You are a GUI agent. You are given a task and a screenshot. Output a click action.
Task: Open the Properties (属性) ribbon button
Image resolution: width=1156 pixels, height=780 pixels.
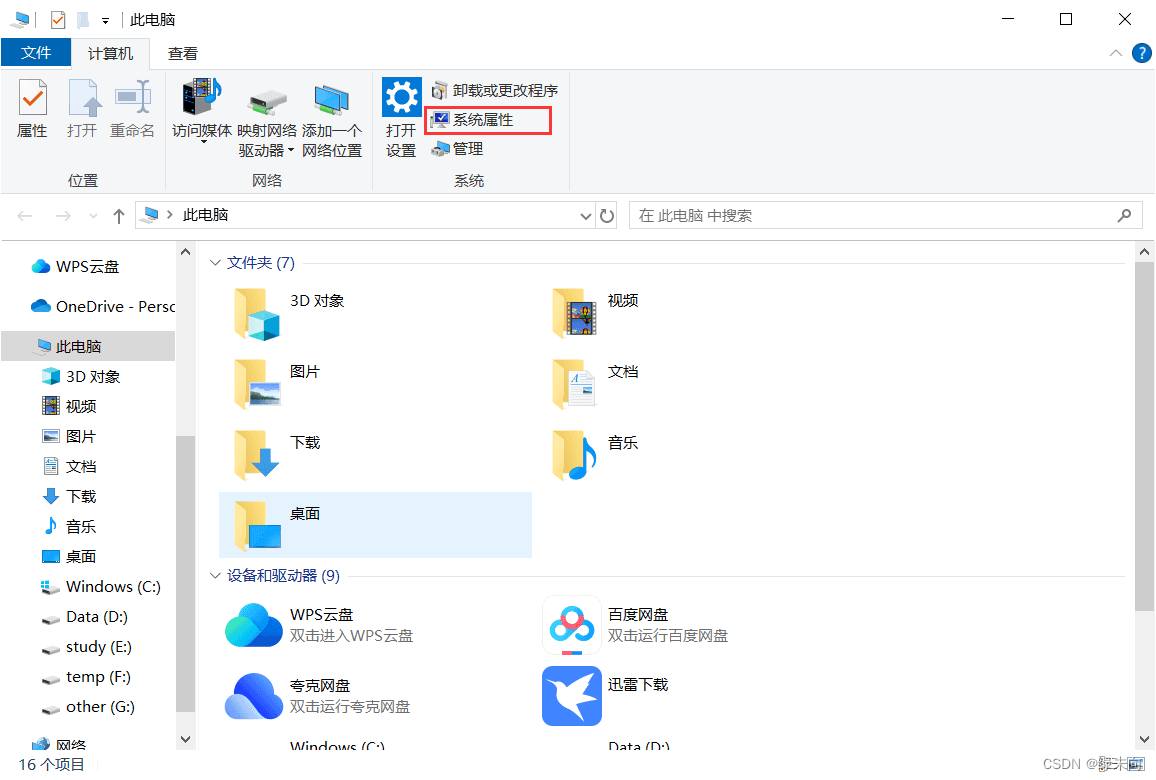32,108
